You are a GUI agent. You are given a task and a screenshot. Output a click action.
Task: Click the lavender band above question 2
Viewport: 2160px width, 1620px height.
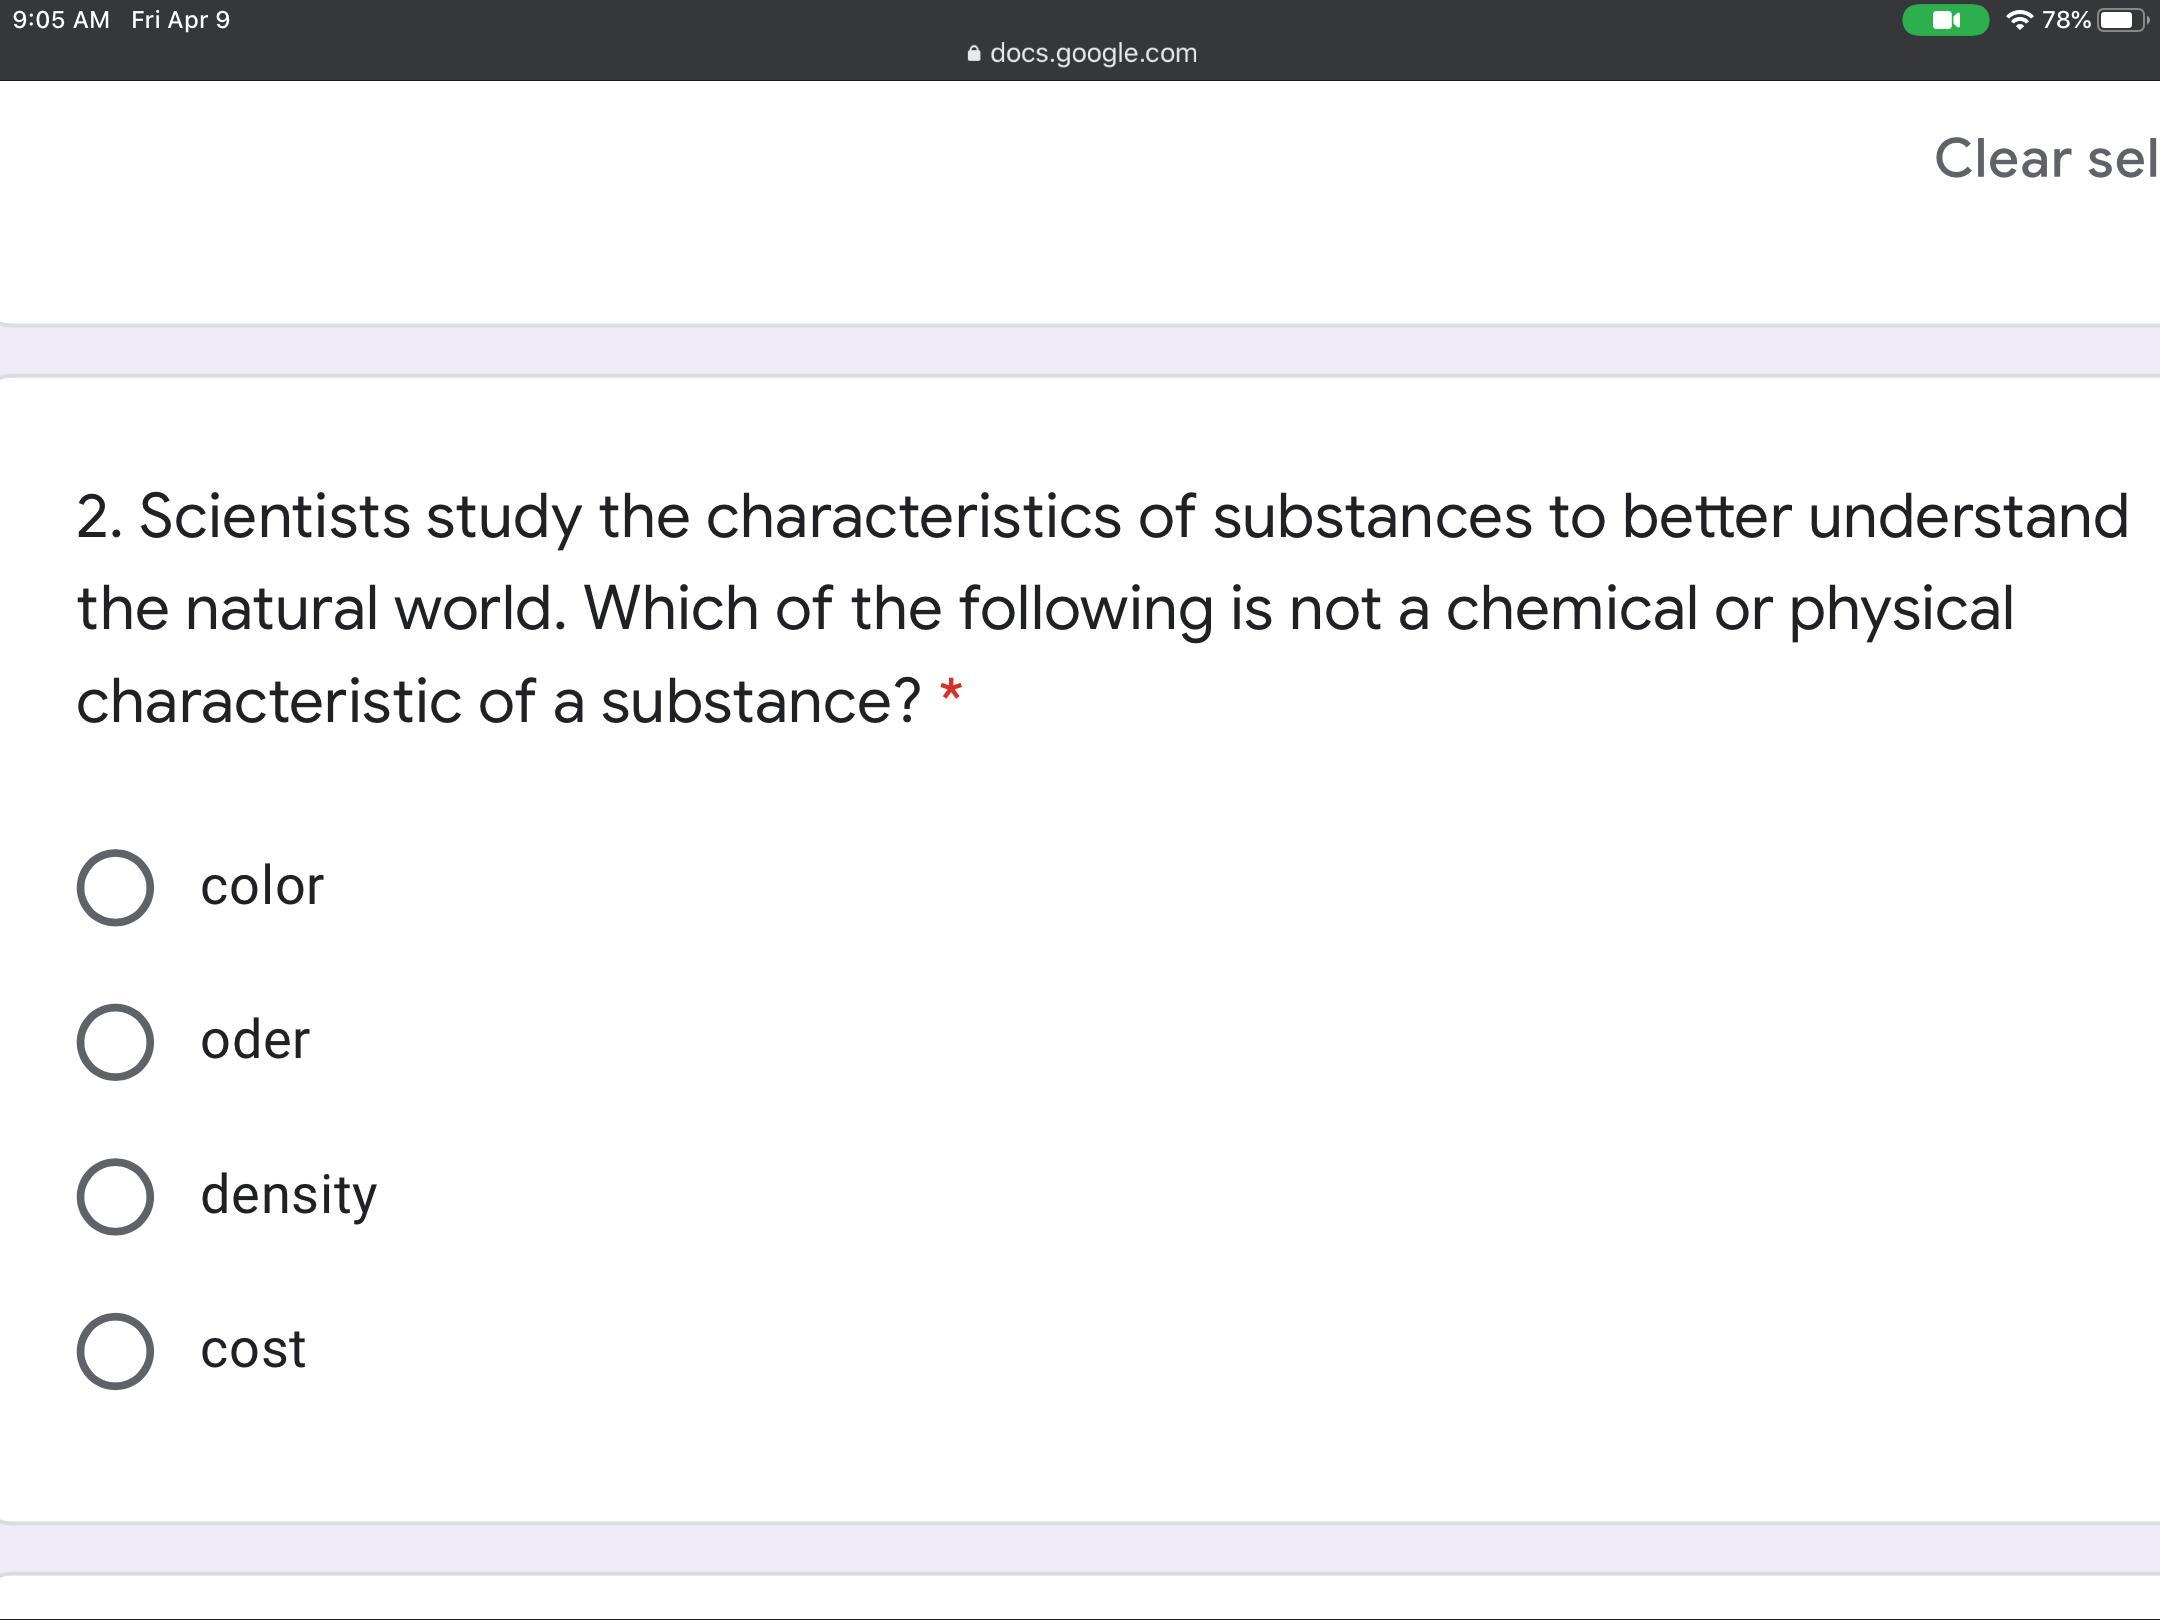(1080, 350)
